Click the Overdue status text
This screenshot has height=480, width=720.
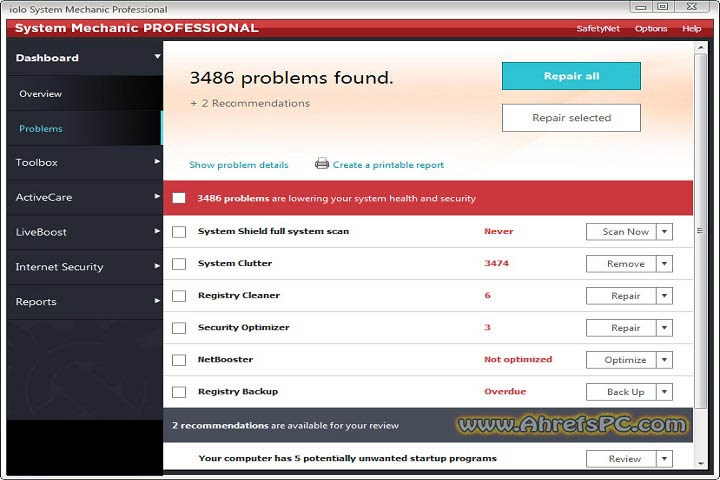tap(505, 391)
